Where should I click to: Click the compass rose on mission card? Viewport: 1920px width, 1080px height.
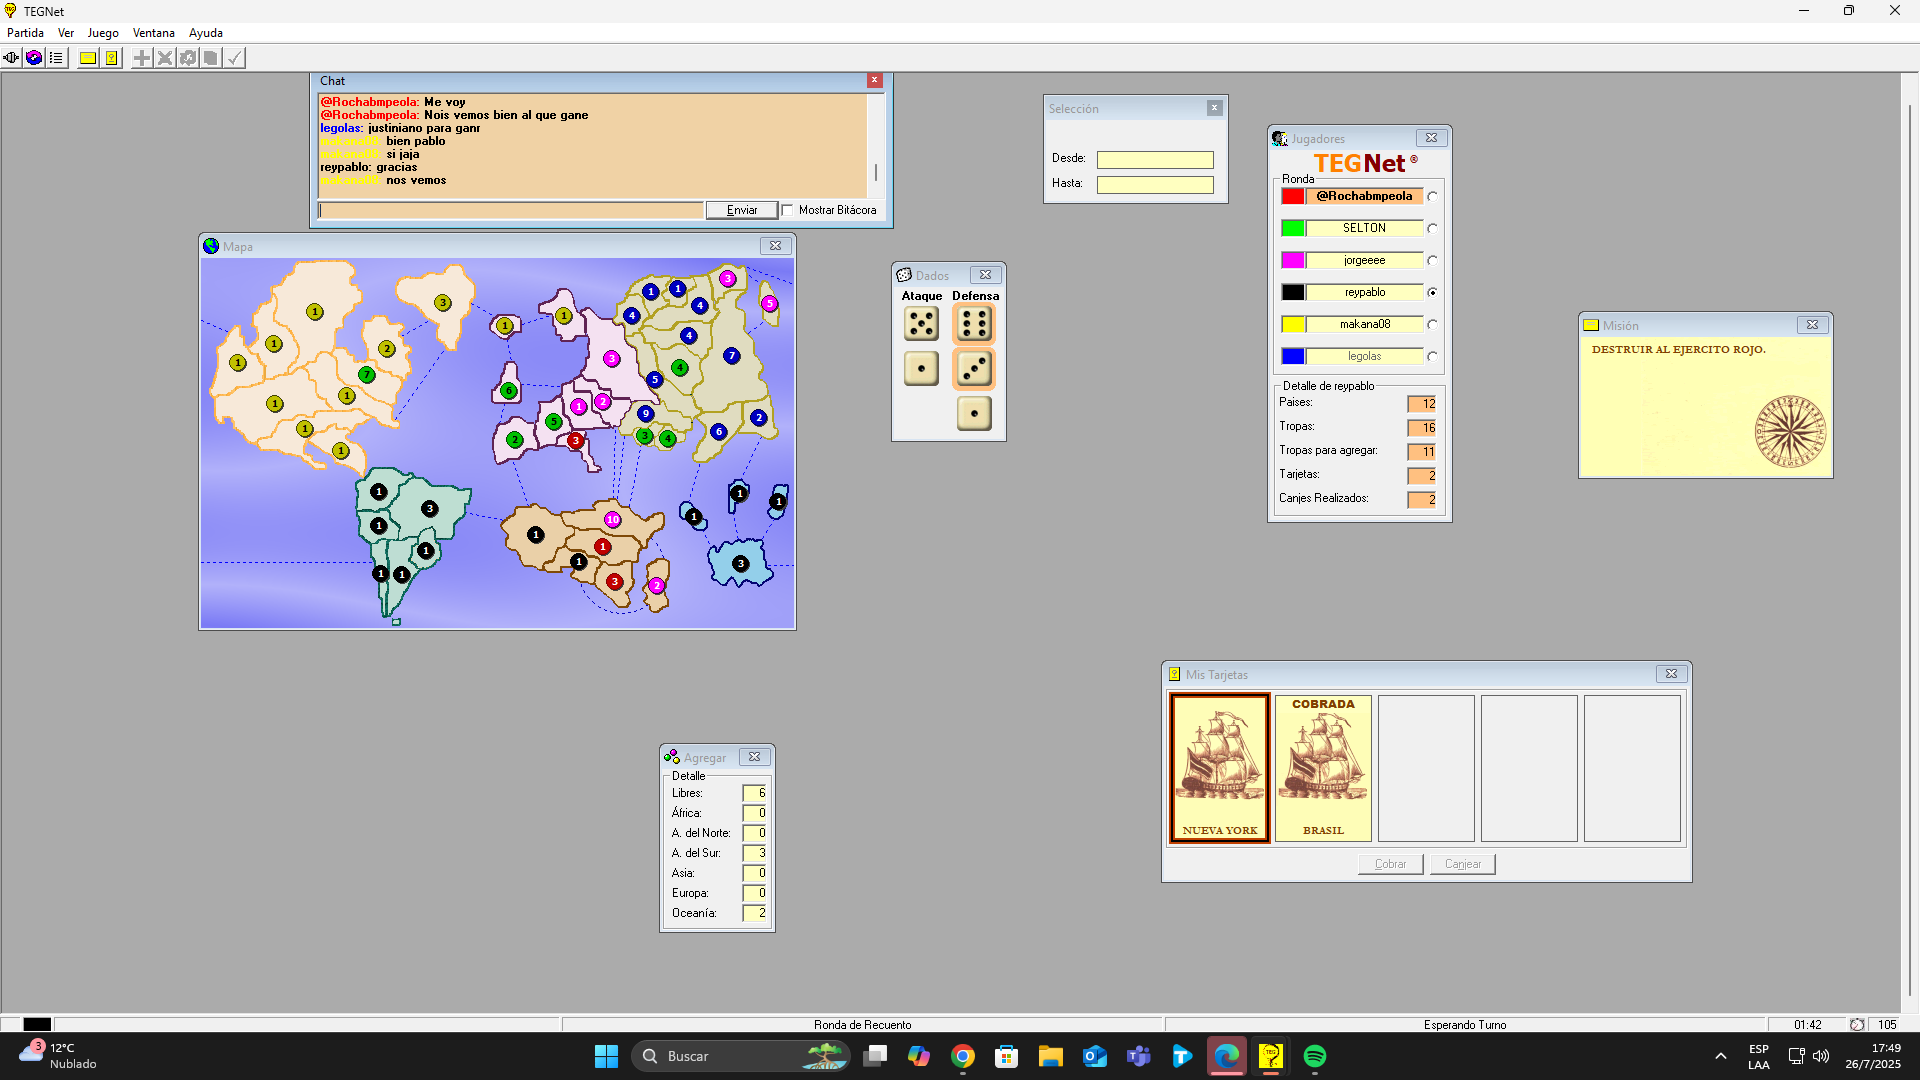click(1790, 431)
